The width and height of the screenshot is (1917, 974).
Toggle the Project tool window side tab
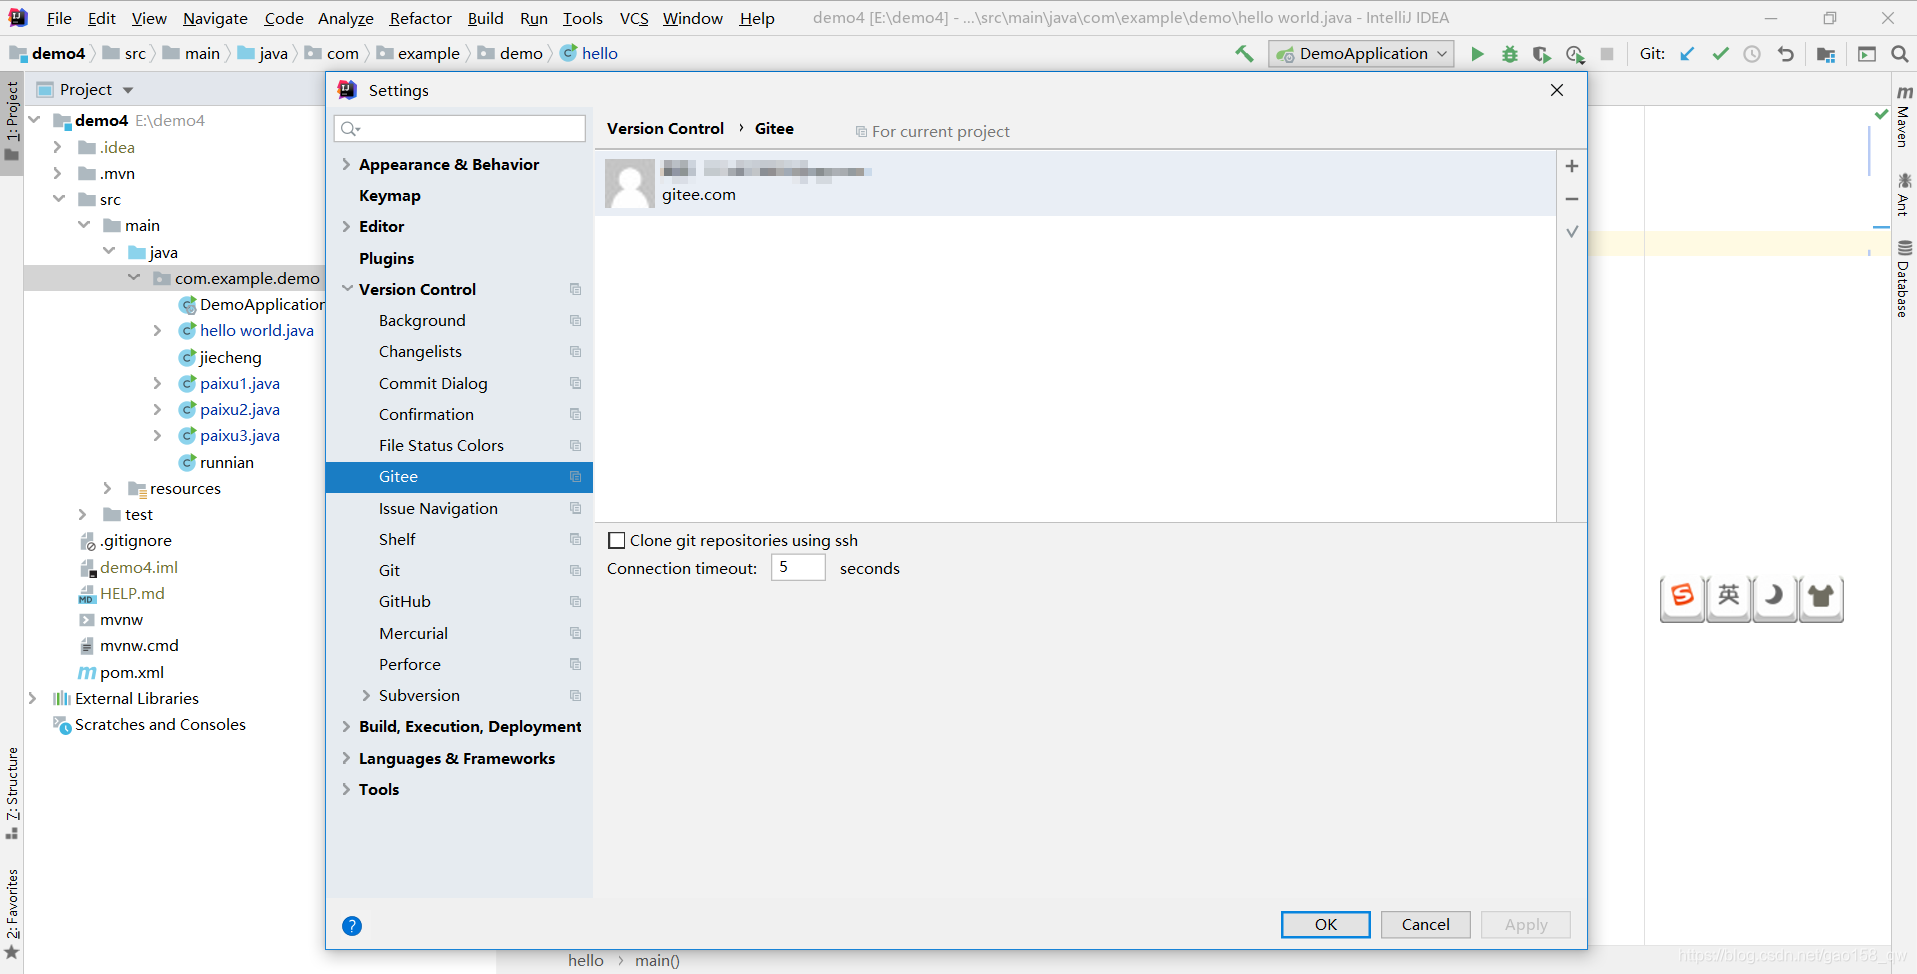pyautogui.click(x=12, y=121)
